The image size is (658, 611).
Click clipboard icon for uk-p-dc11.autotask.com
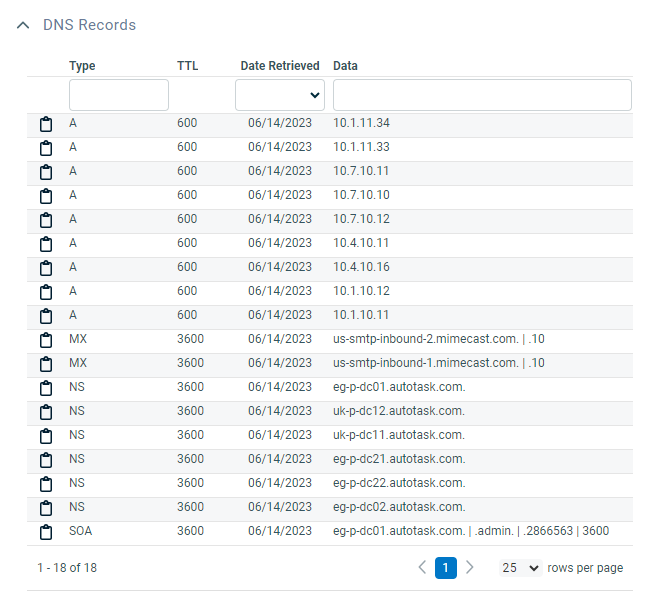tap(45, 436)
